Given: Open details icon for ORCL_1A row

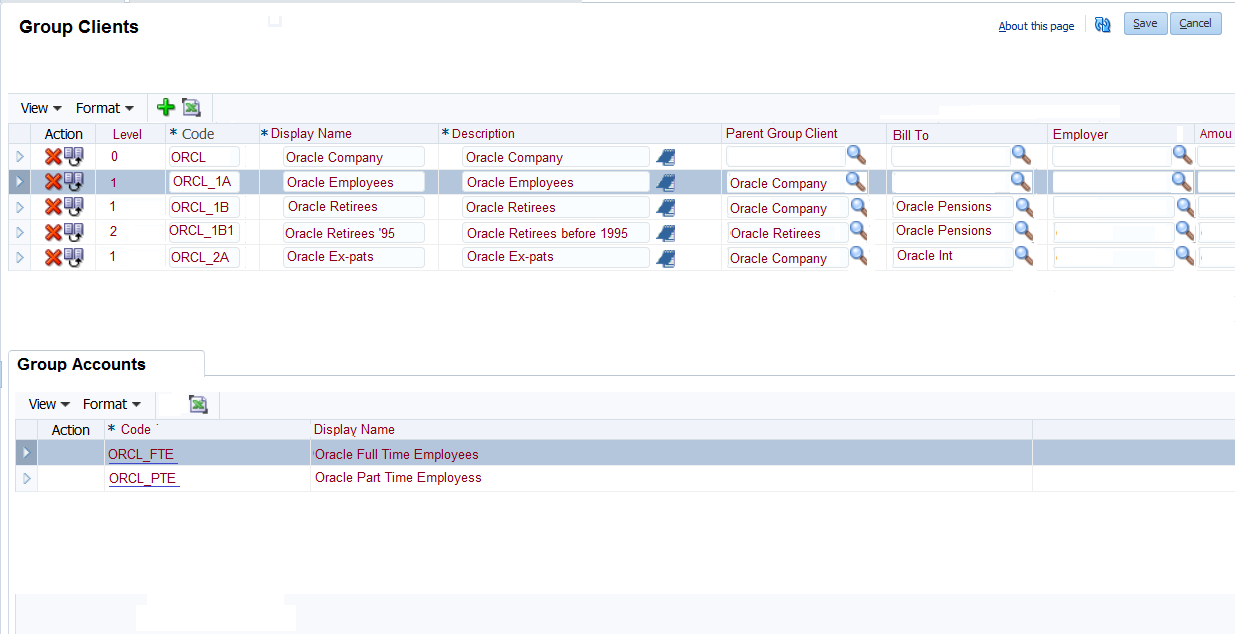Looking at the screenshot, I should click(74, 181).
